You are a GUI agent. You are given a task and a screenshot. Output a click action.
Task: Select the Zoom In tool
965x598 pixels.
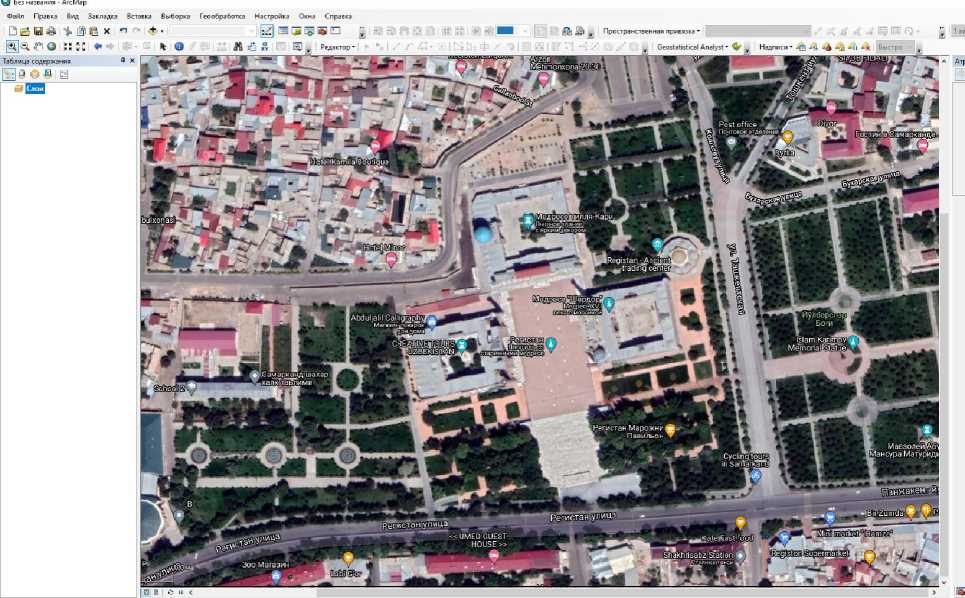(x=12, y=46)
